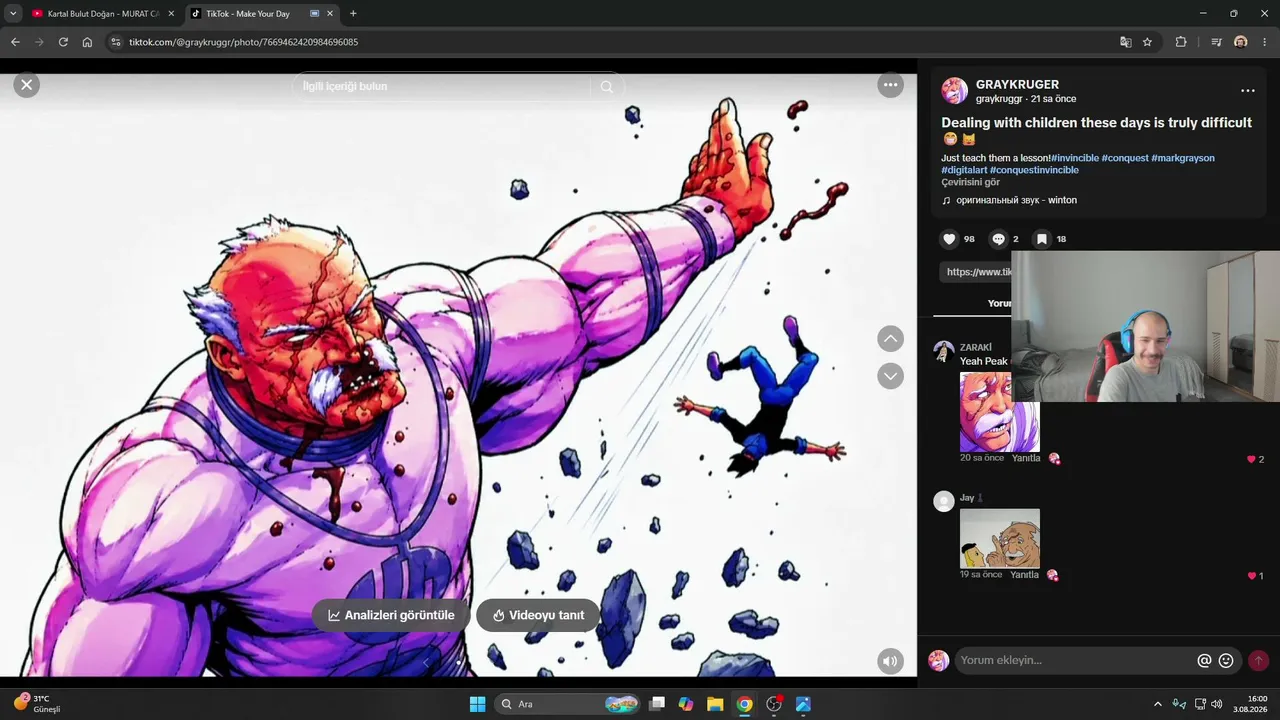Go to the browser home page
This screenshot has height=720, width=1280.
(x=87, y=42)
